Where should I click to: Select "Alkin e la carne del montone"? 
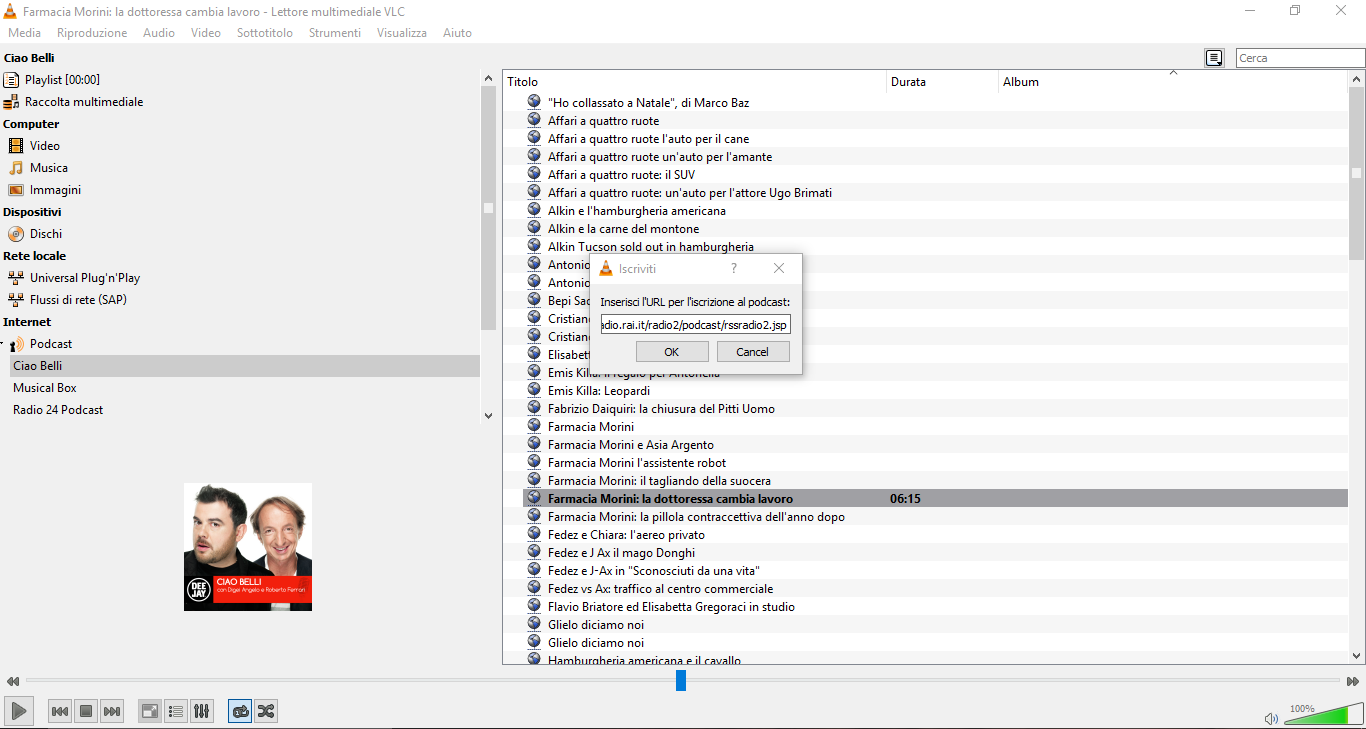point(623,229)
